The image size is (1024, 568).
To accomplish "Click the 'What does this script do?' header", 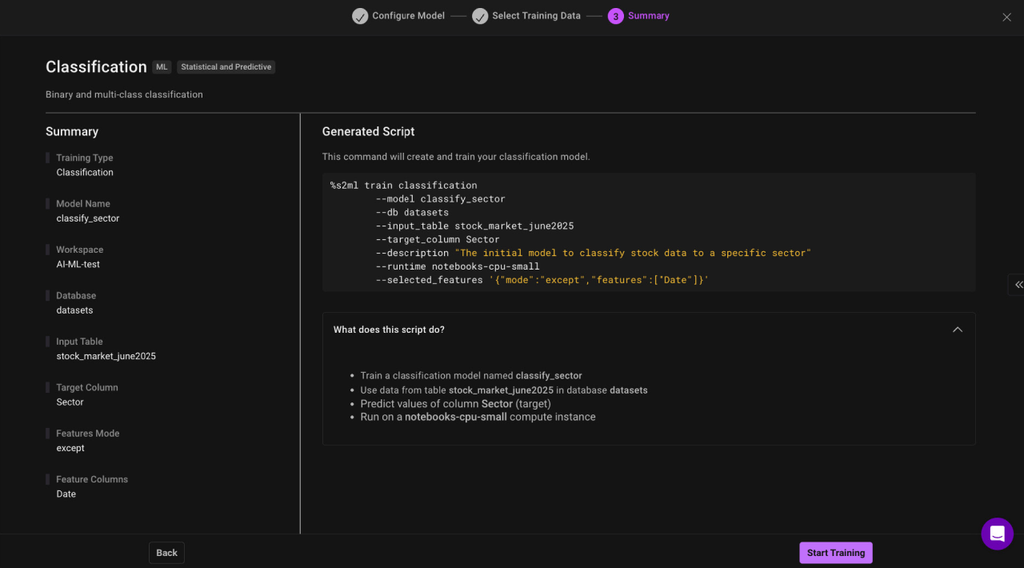I will click(x=389, y=330).
